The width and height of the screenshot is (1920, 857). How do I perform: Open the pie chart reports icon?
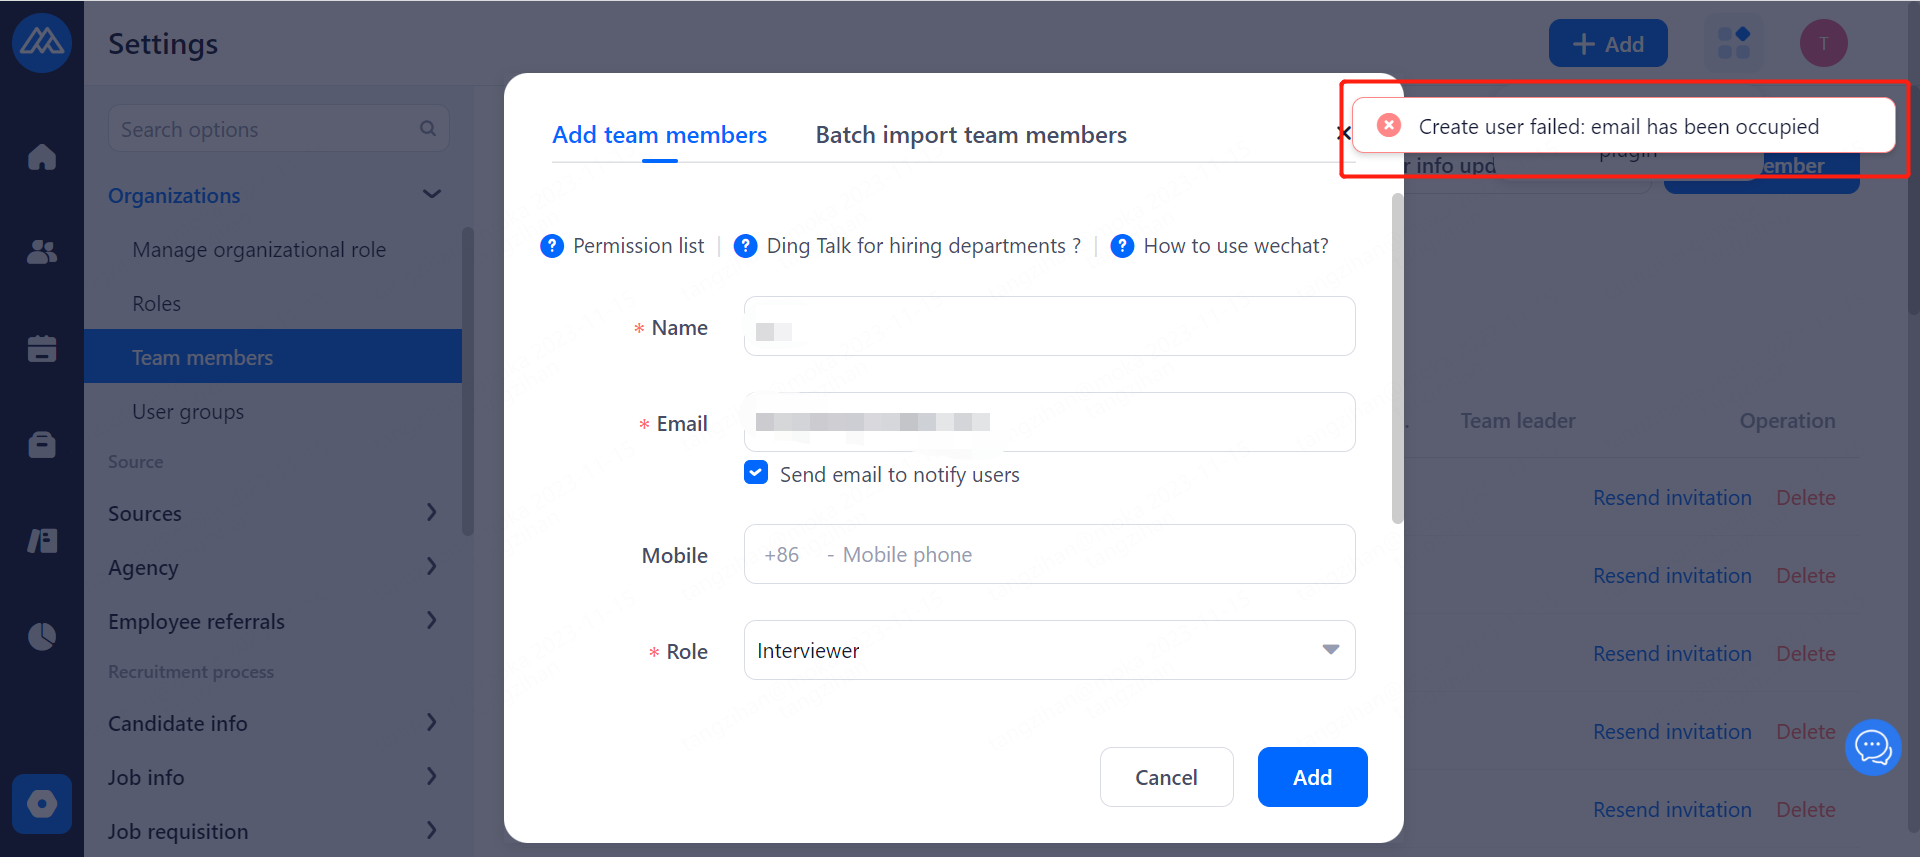coord(42,636)
